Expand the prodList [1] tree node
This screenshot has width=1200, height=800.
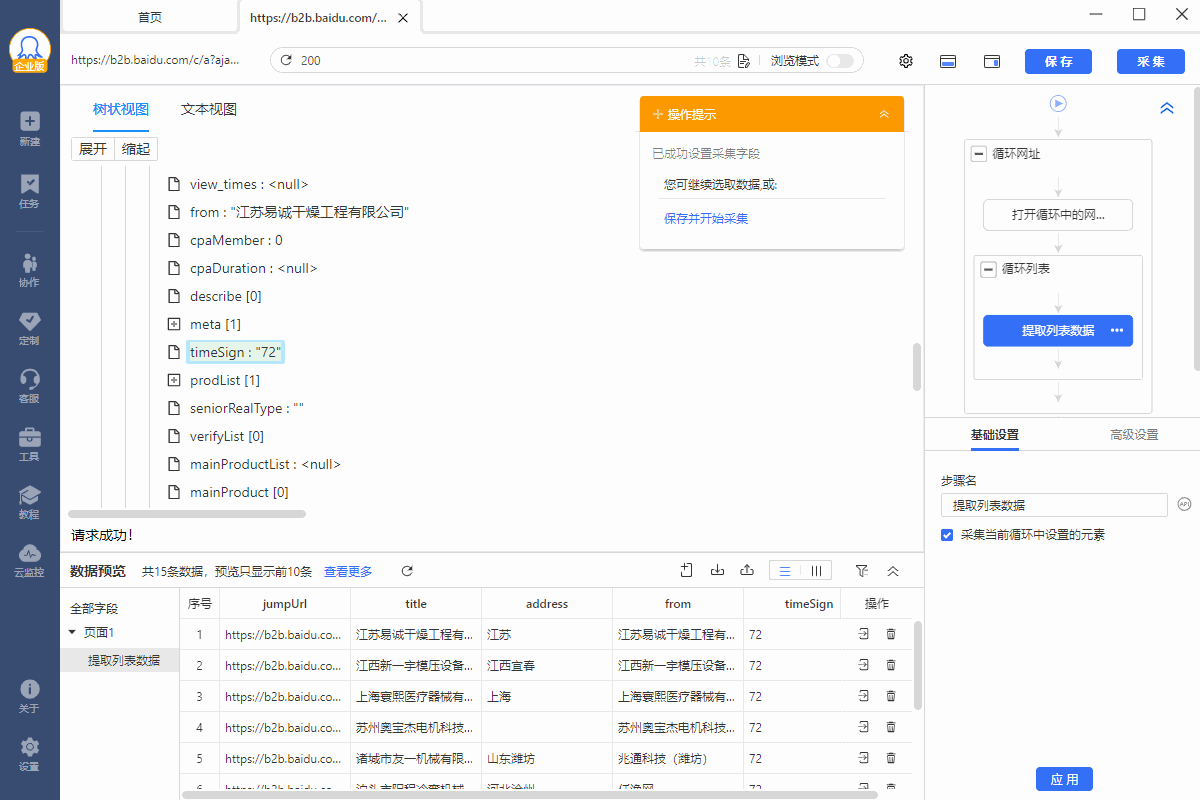point(173,380)
